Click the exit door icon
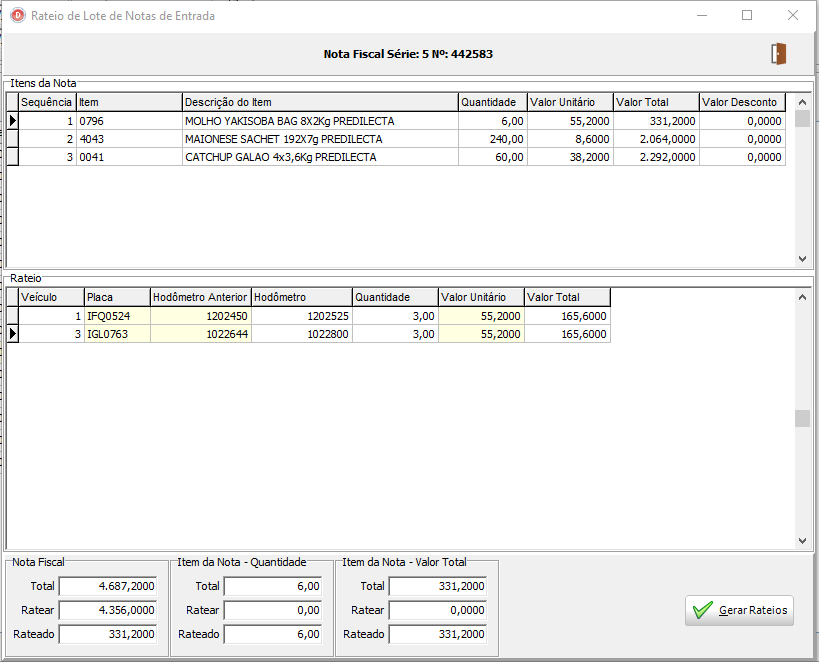 (778, 54)
